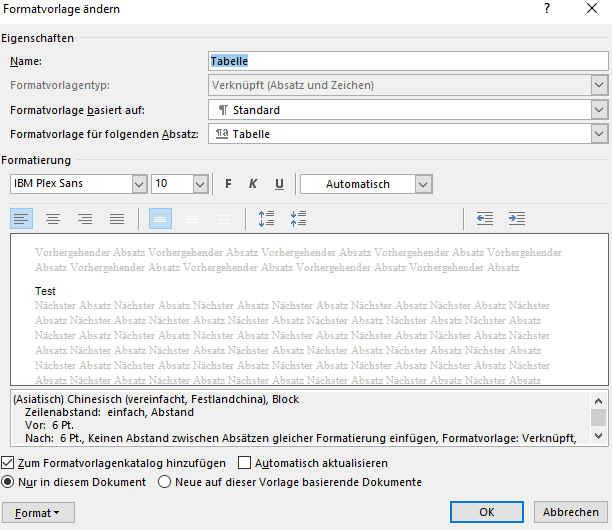Open the help question mark
The image size is (612, 530).
click(547, 9)
